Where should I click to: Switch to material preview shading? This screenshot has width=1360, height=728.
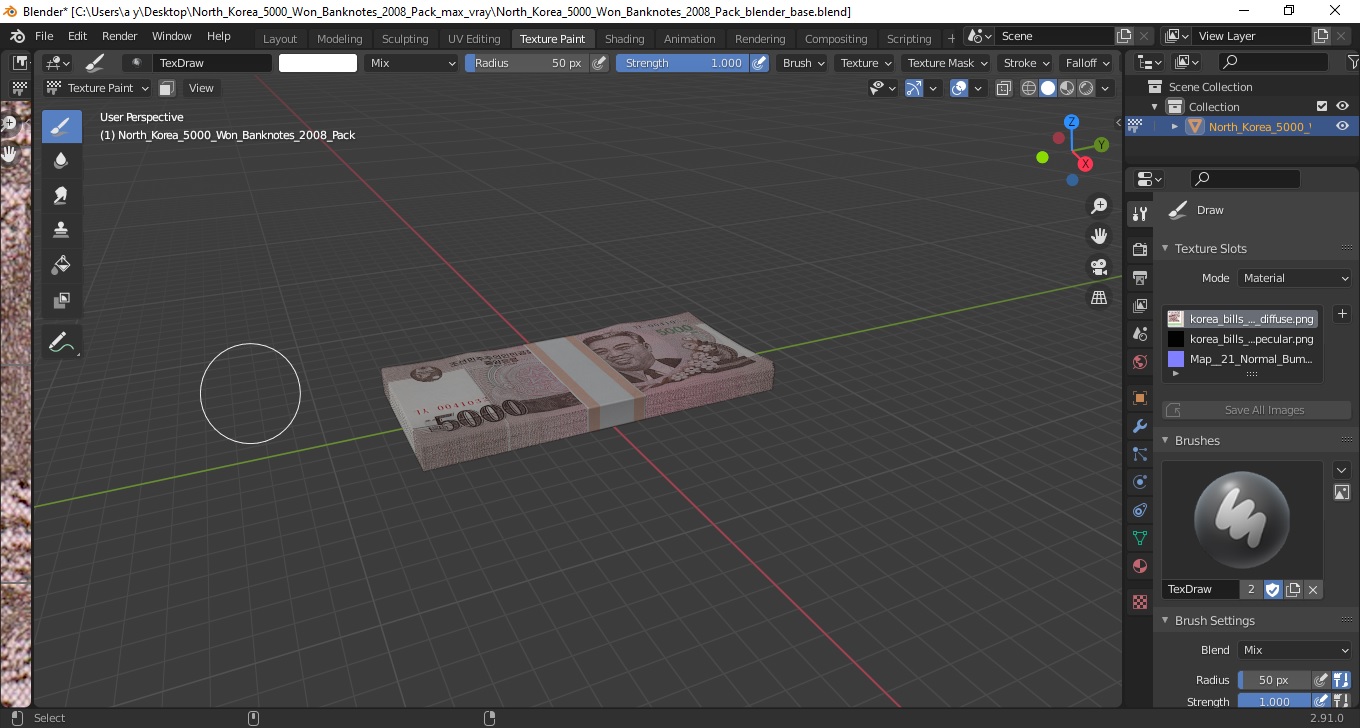(1067, 88)
